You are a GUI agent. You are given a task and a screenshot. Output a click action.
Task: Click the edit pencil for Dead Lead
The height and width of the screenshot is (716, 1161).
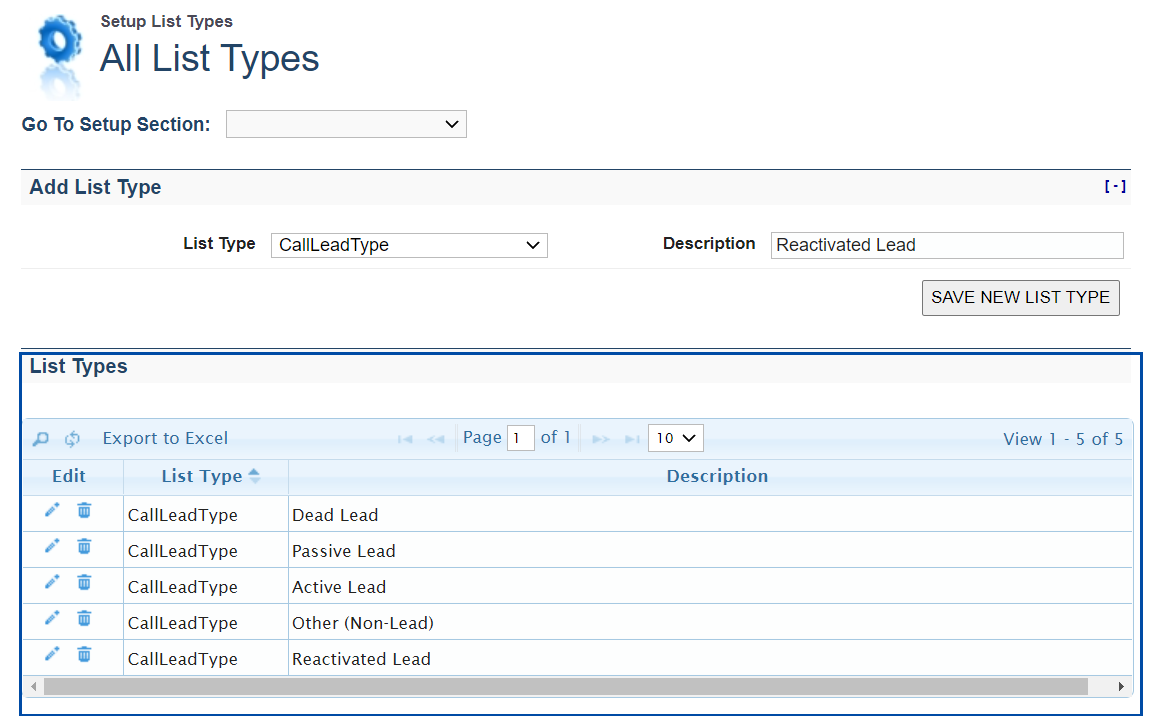point(52,511)
